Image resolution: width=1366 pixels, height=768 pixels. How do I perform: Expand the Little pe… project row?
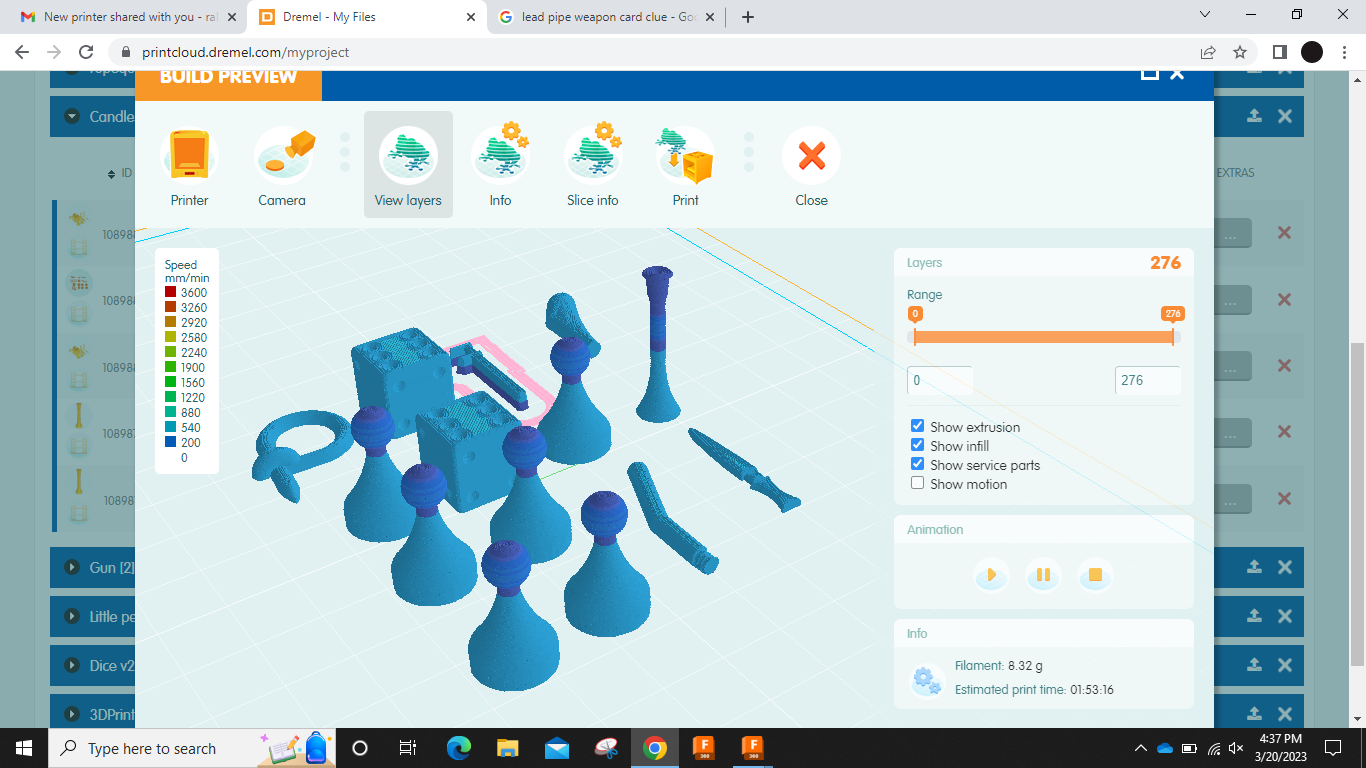click(71, 616)
